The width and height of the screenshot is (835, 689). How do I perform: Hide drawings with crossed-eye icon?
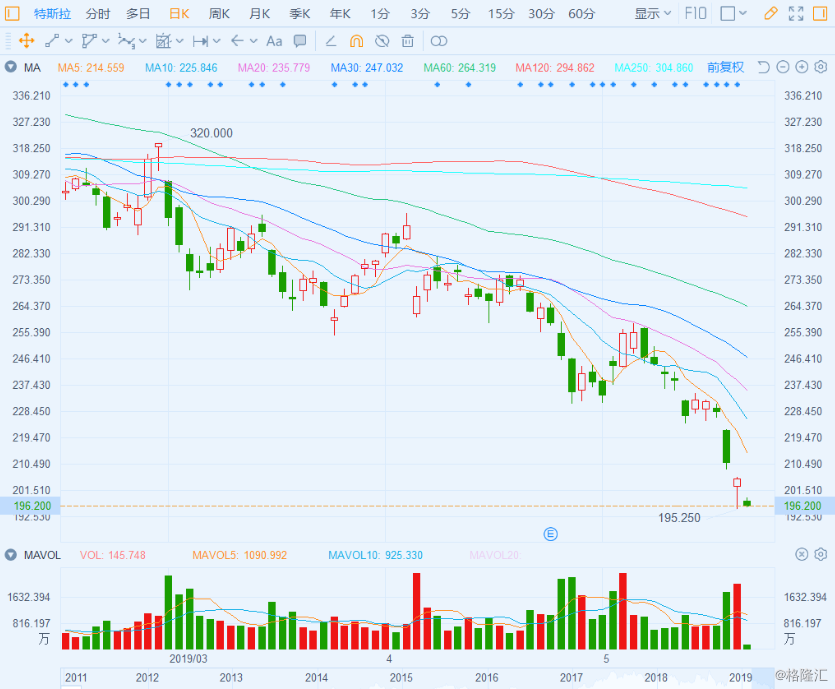[x=382, y=41]
